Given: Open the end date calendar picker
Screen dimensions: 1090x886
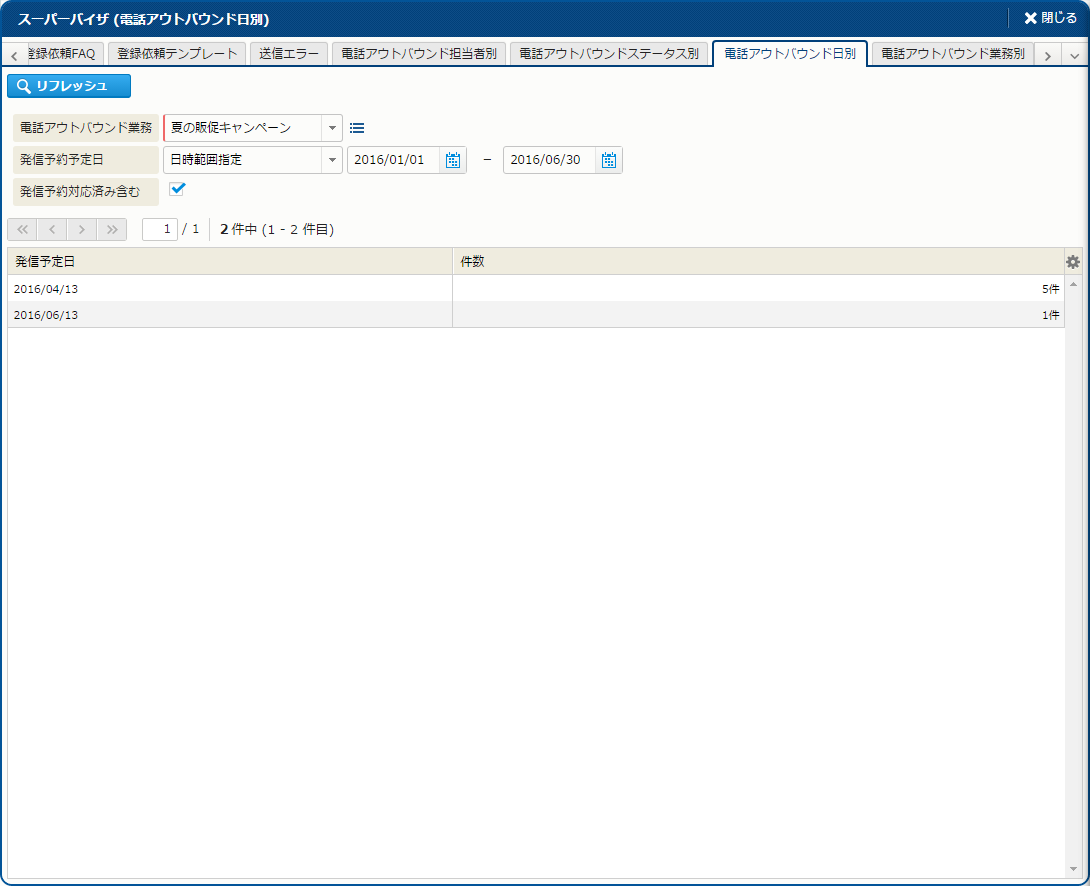Looking at the screenshot, I should point(609,160).
